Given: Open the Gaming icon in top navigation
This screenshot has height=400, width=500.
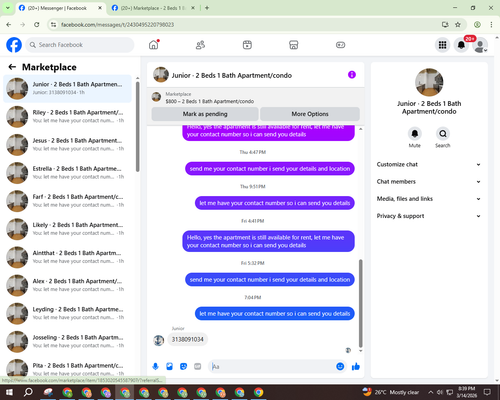Looking at the screenshot, I should (340, 45).
